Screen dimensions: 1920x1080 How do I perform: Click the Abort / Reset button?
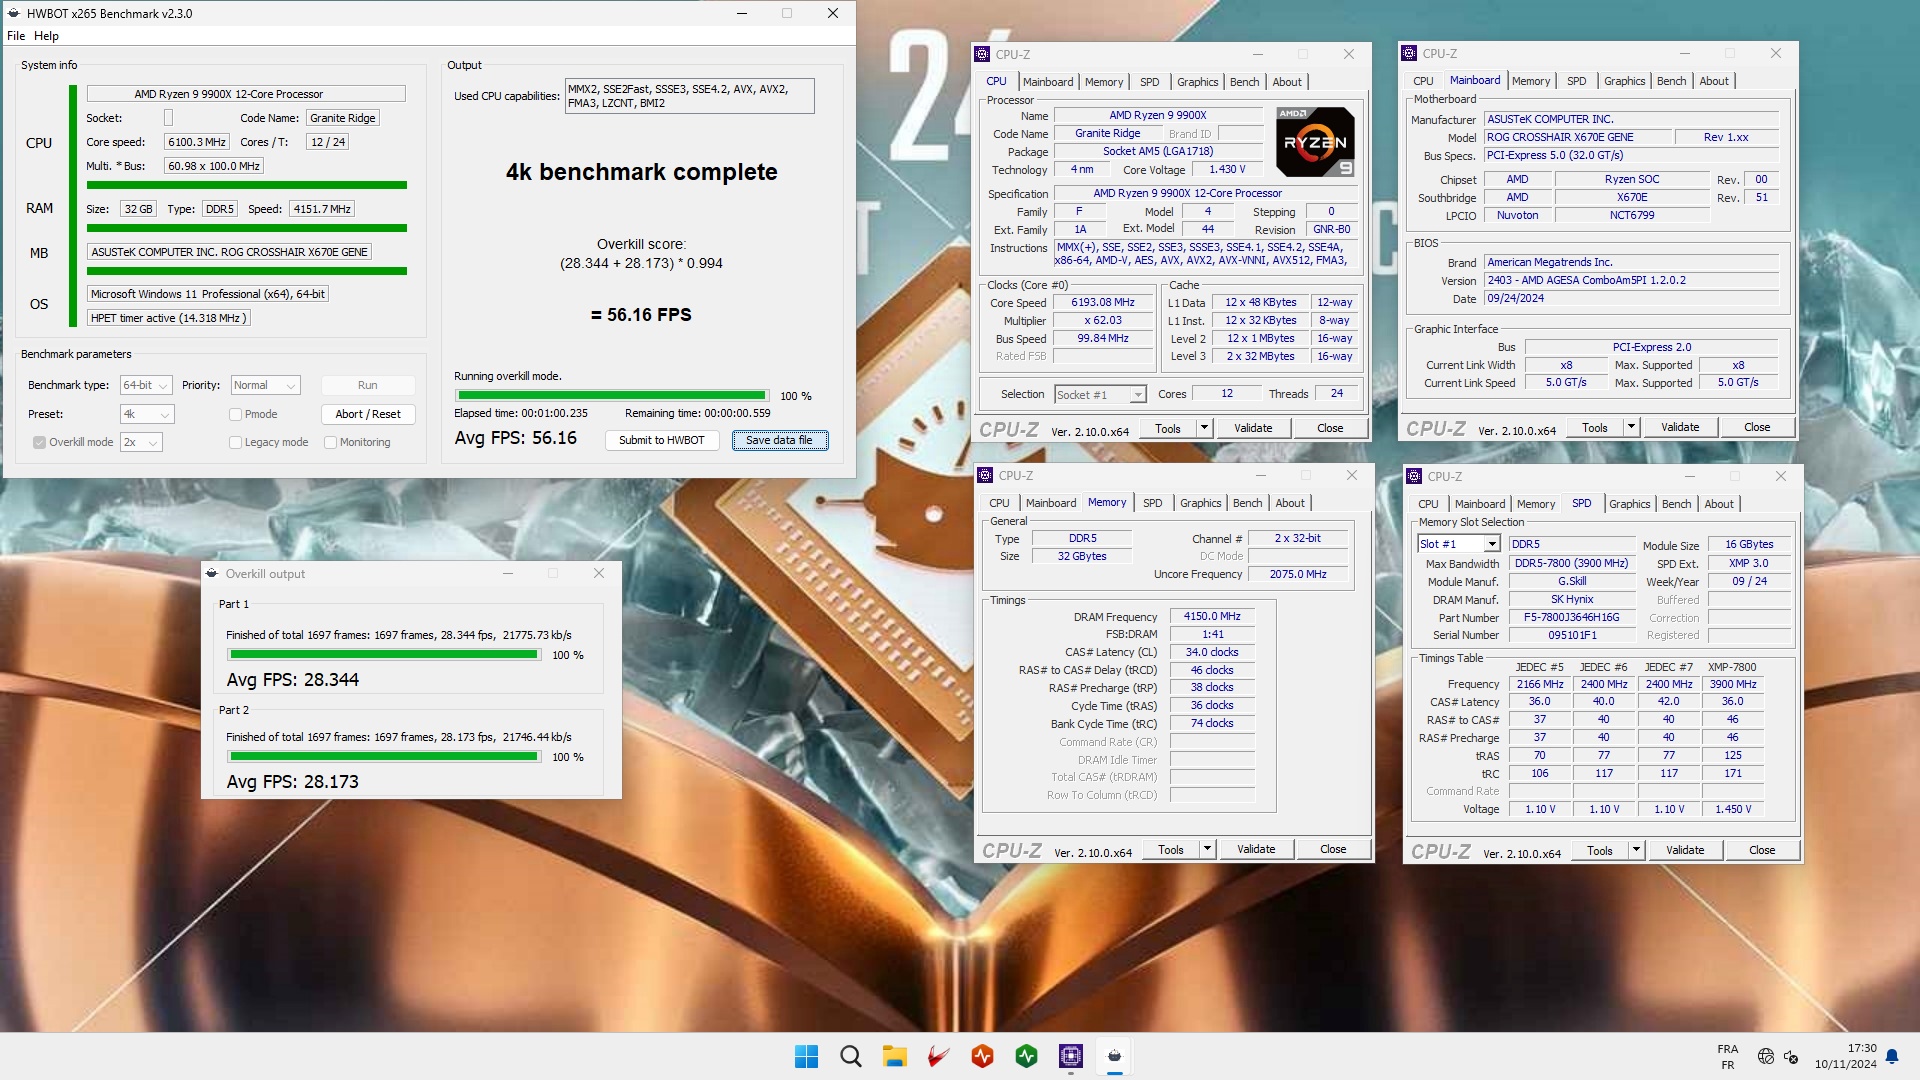[368, 414]
